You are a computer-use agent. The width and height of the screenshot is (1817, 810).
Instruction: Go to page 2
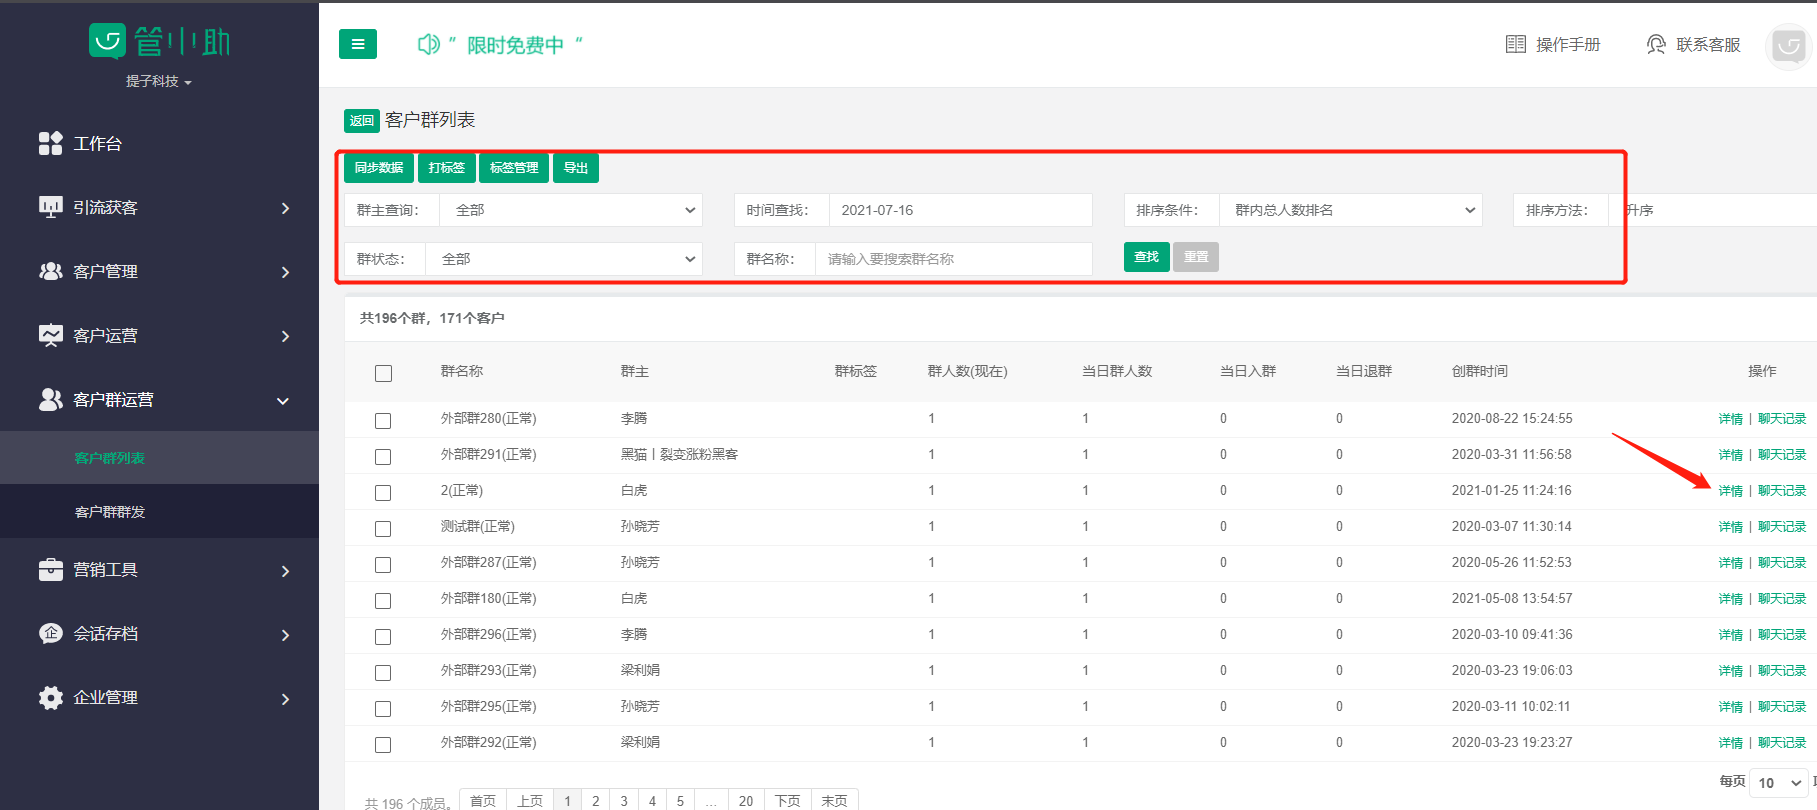[596, 801]
